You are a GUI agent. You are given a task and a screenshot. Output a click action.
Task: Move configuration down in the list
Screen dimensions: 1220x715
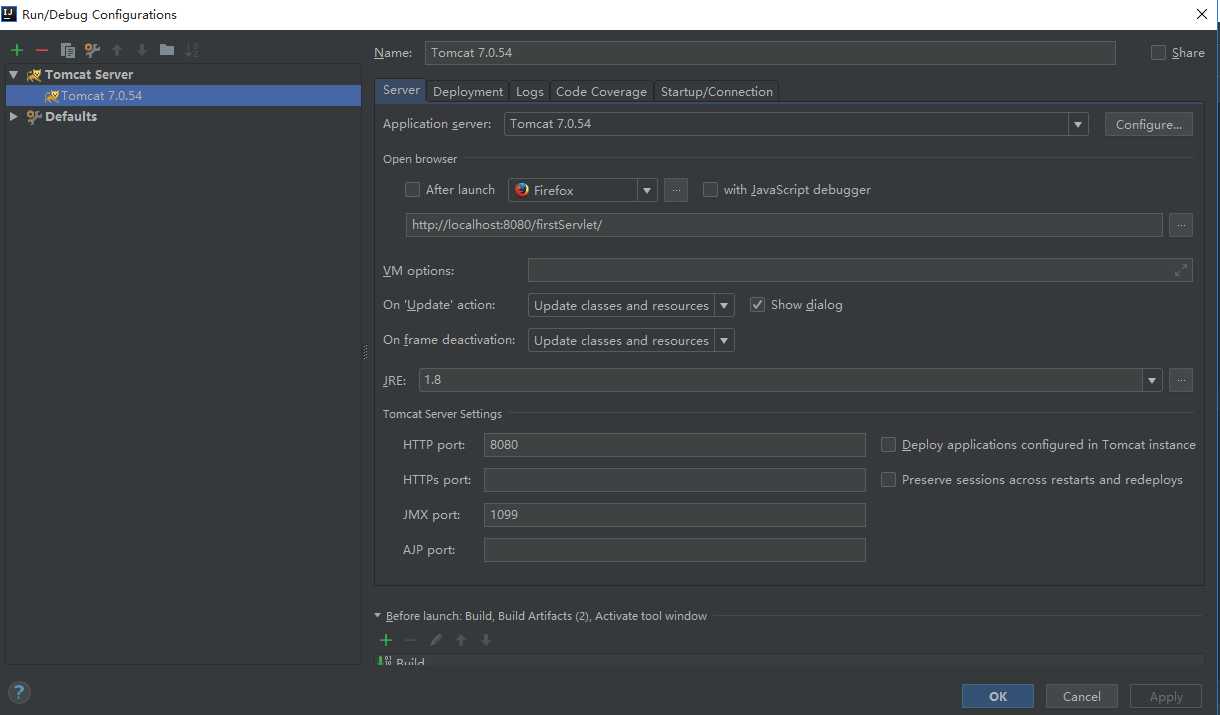pyautogui.click(x=142, y=50)
